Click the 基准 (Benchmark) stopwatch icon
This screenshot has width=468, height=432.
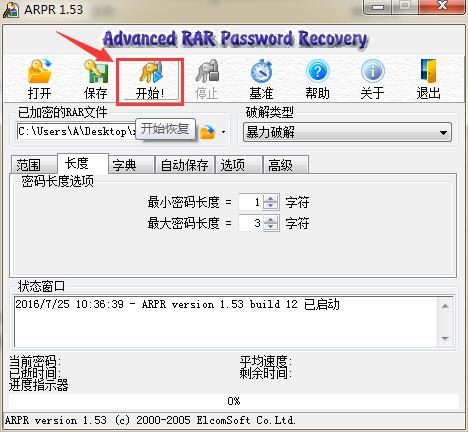pyautogui.click(x=262, y=79)
